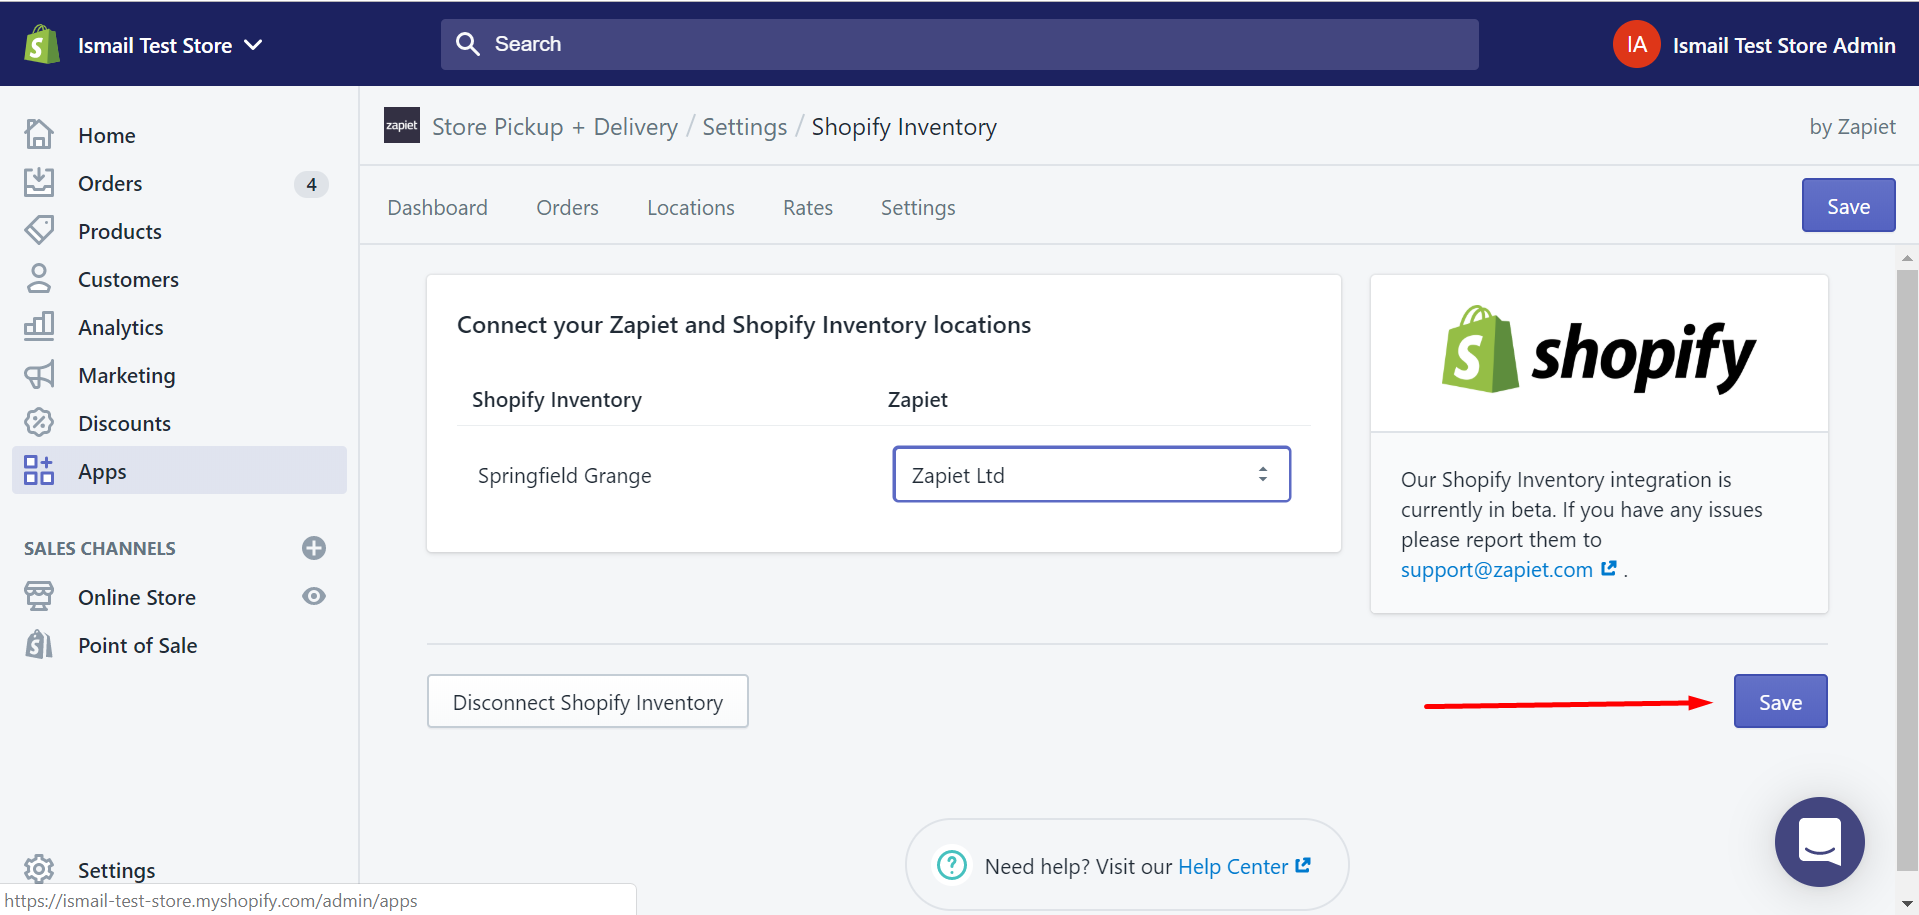Click the Springfield Grange location text
This screenshot has width=1919, height=915.
point(565,476)
